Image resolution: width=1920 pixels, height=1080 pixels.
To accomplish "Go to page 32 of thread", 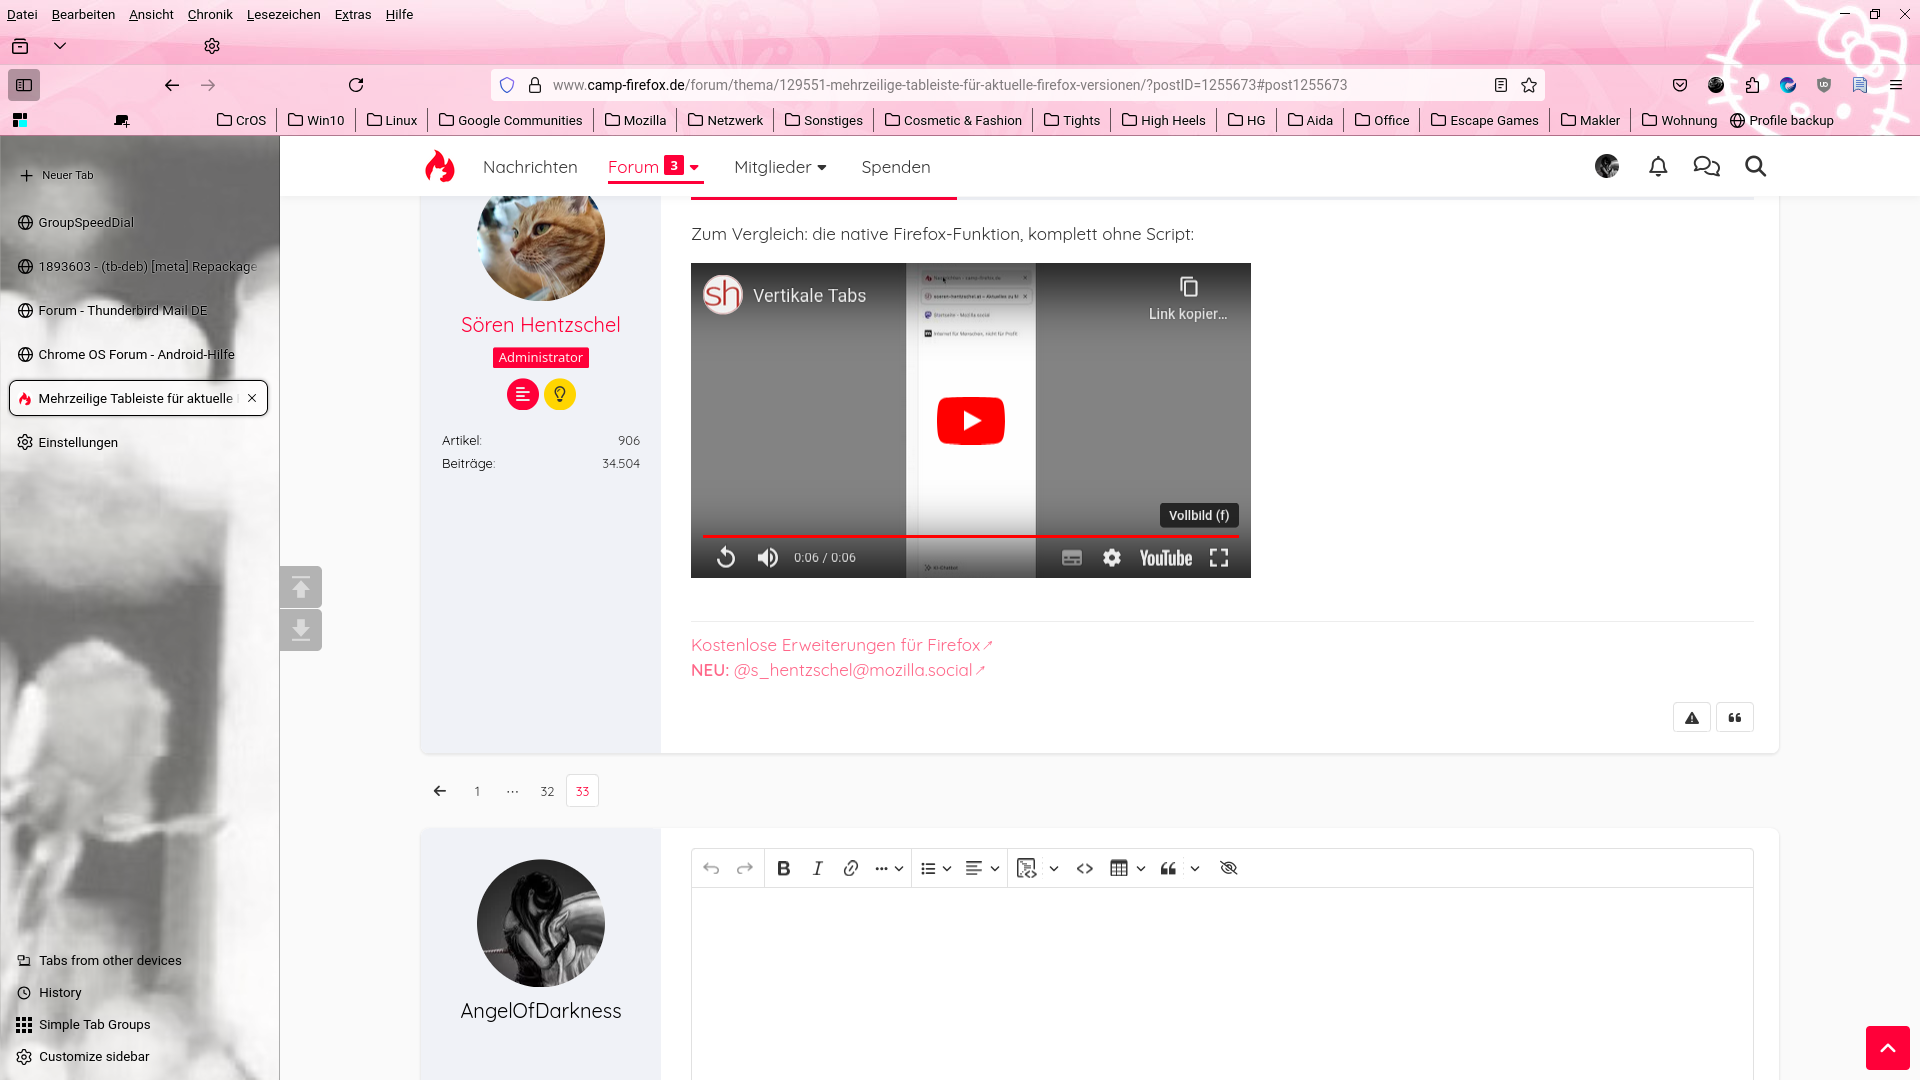I will click(547, 791).
